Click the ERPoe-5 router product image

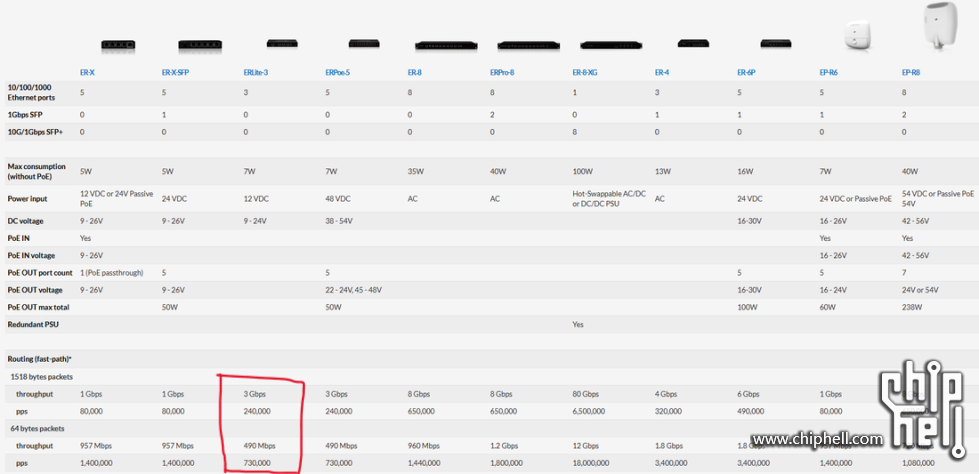(x=364, y=44)
